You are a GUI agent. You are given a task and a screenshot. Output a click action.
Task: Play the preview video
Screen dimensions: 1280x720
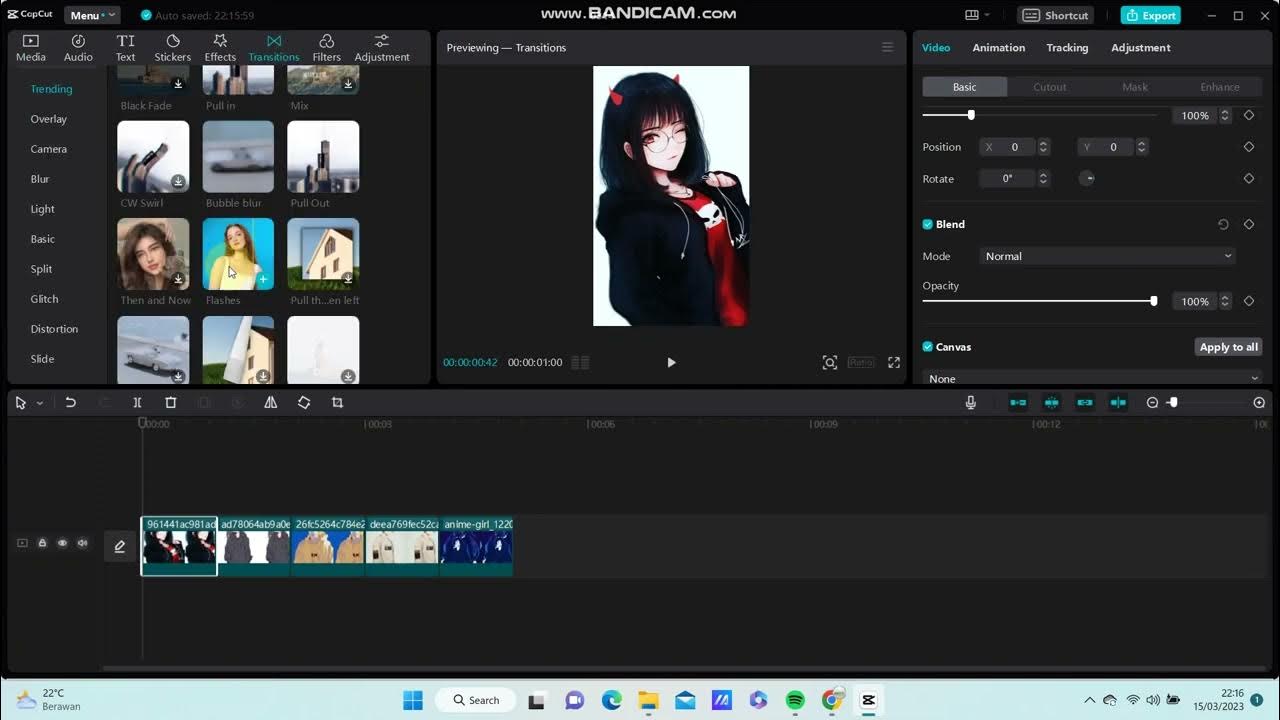[x=671, y=362]
